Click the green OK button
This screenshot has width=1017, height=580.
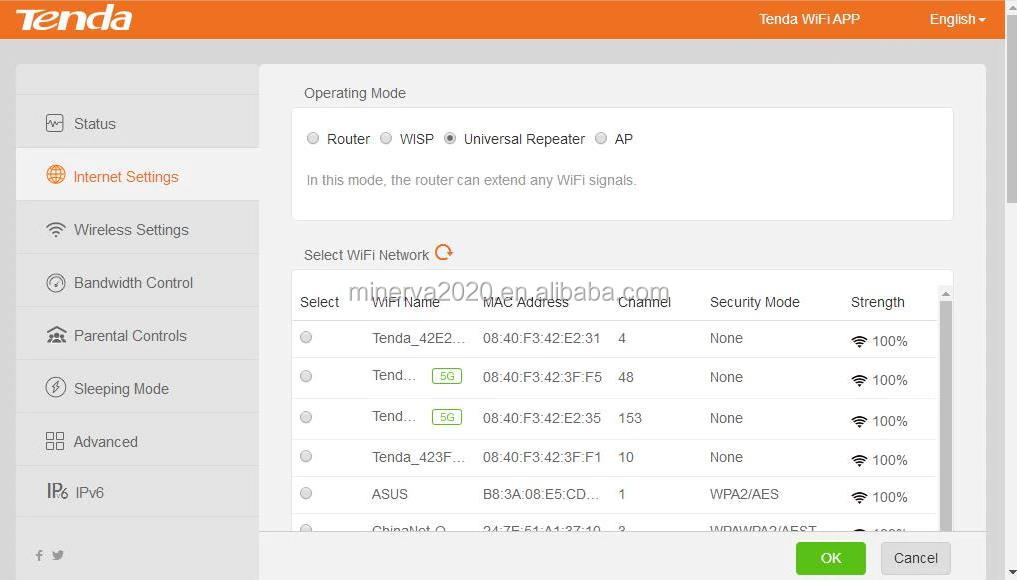point(831,558)
